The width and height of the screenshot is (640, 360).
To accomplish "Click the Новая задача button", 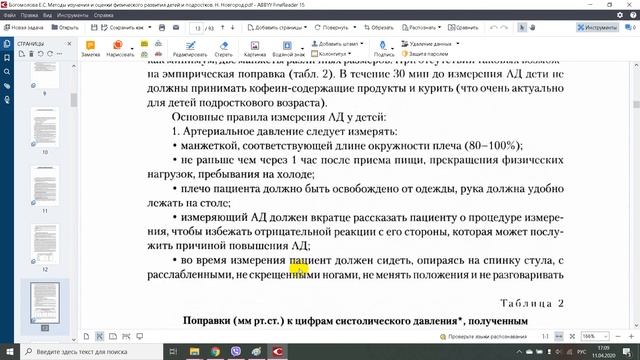I will [24, 27].
